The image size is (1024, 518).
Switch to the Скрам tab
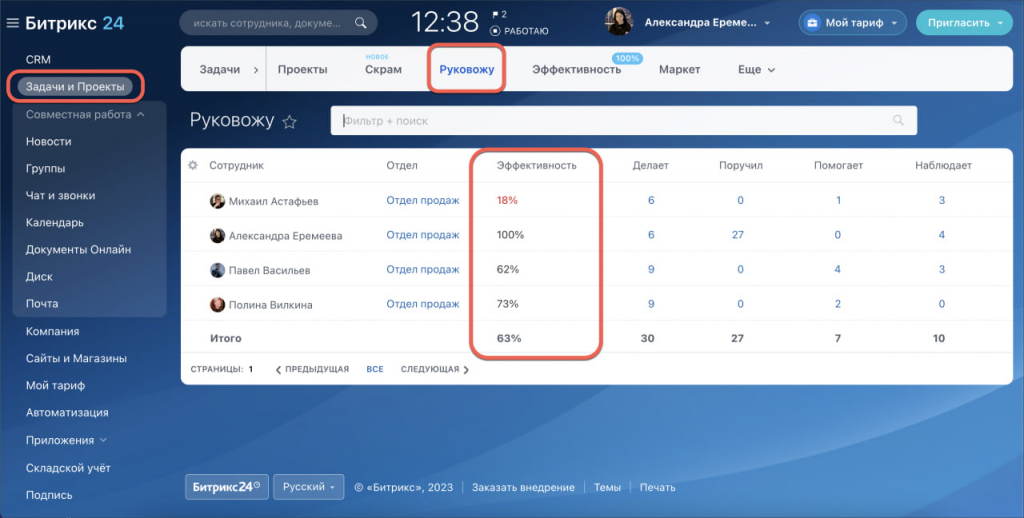[383, 69]
